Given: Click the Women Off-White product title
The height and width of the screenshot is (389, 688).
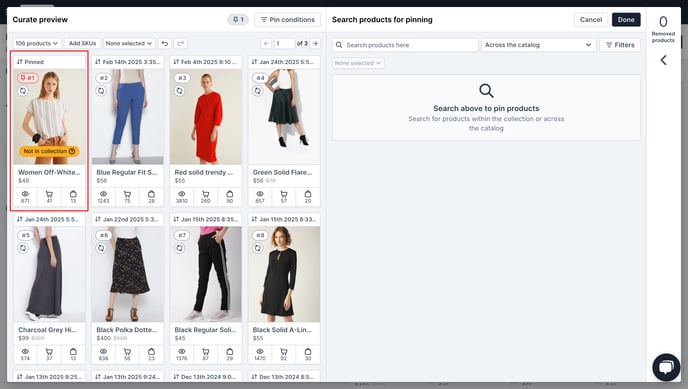Looking at the screenshot, I should (x=49, y=172).
